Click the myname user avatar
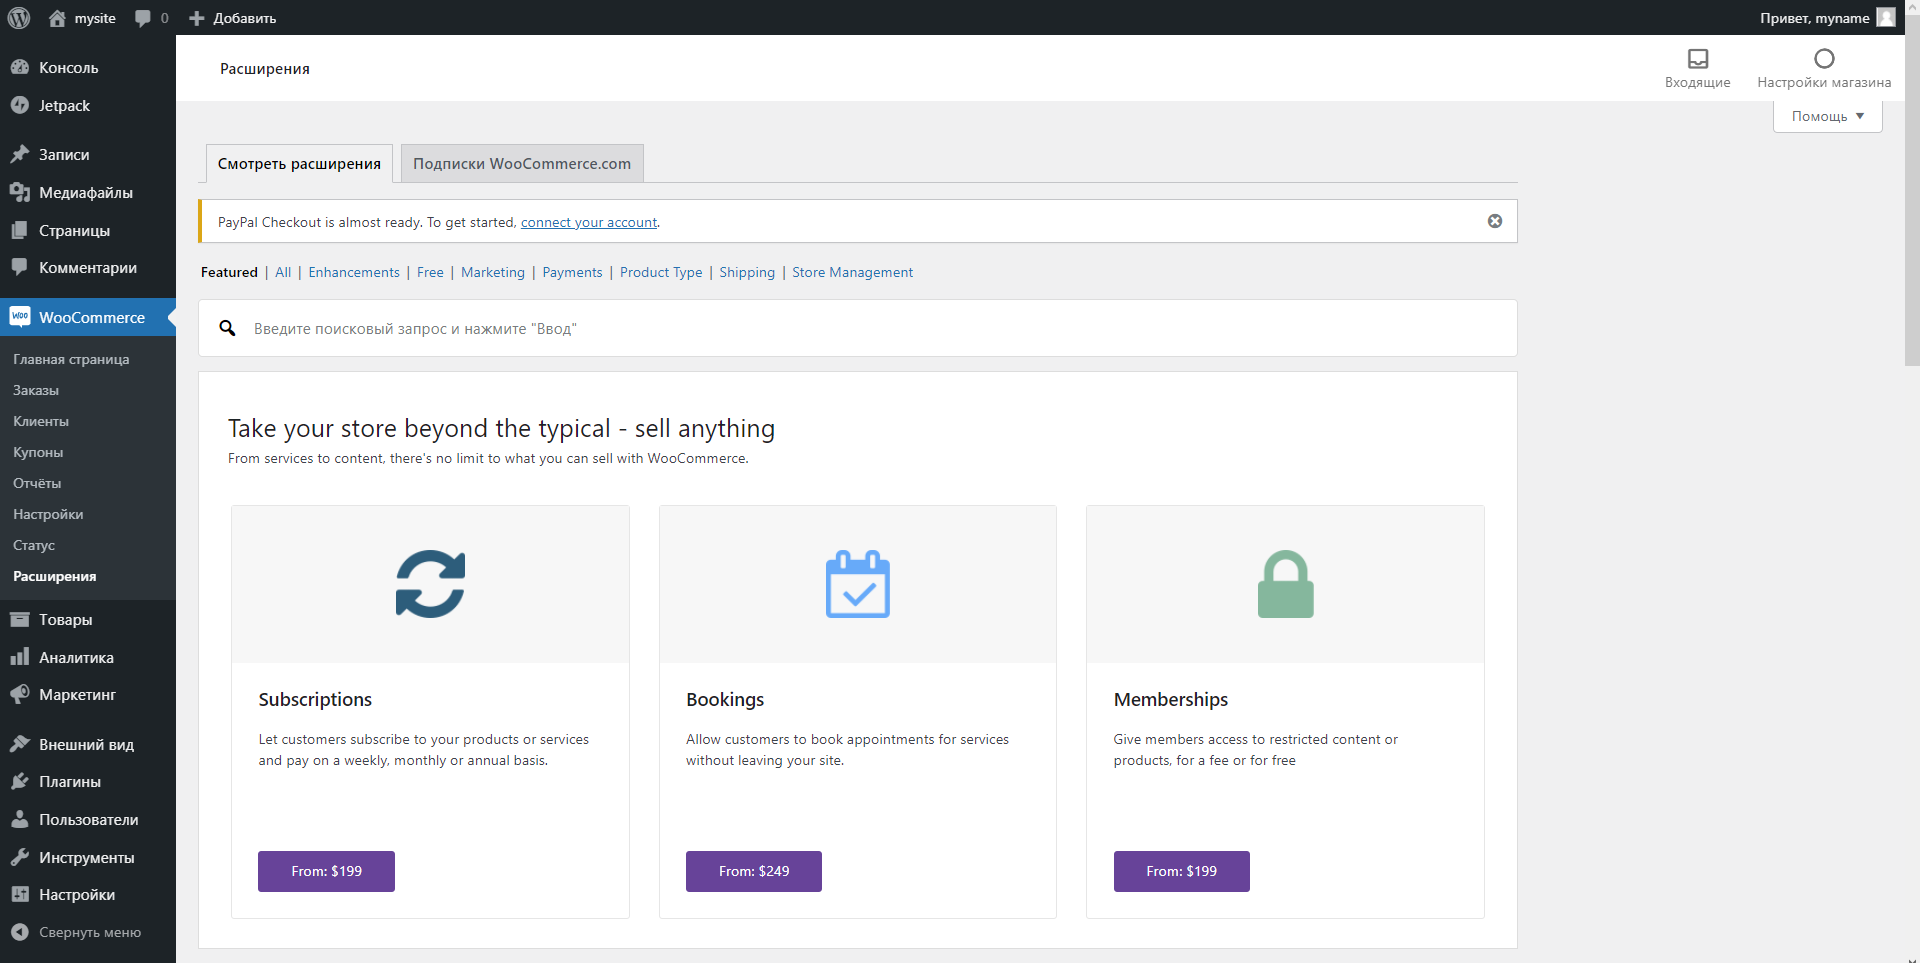This screenshot has width=1920, height=963. [x=1886, y=17]
